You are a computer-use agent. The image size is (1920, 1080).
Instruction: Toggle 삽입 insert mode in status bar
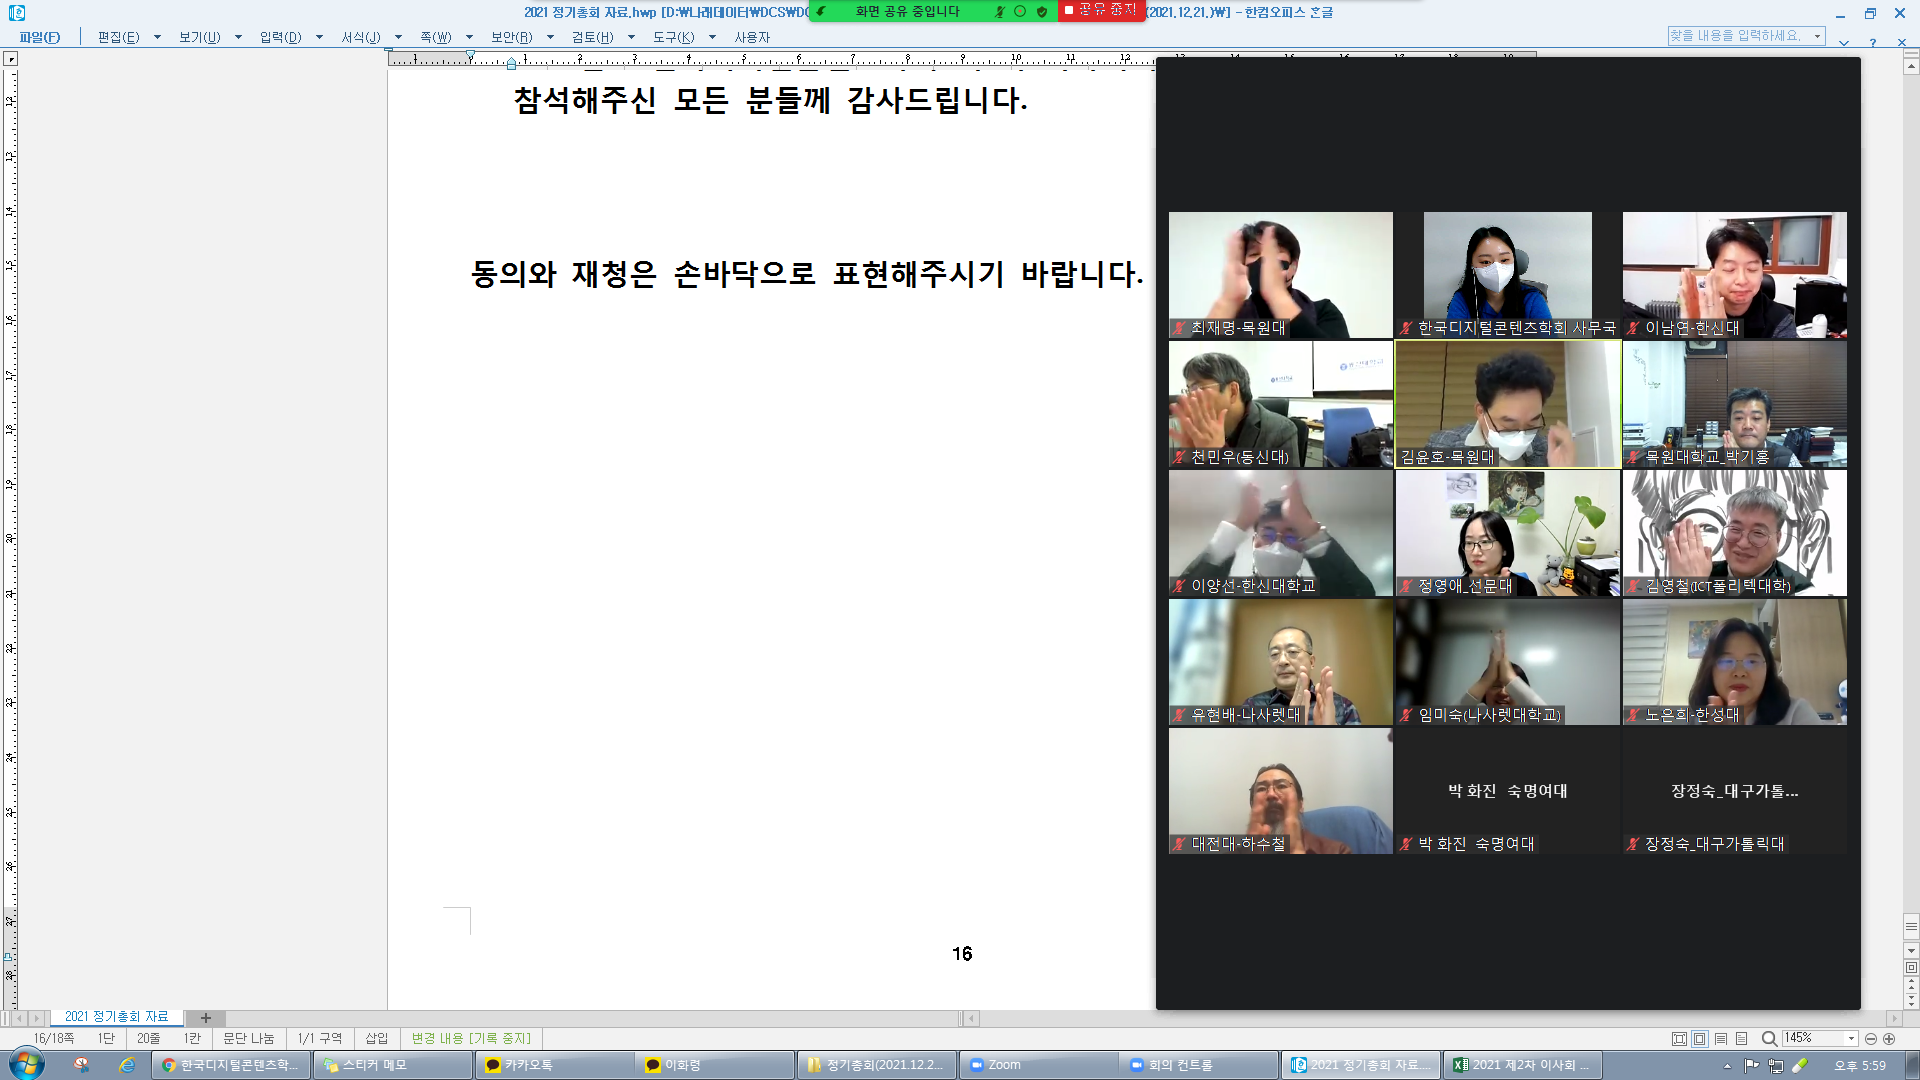coord(376,1039)
